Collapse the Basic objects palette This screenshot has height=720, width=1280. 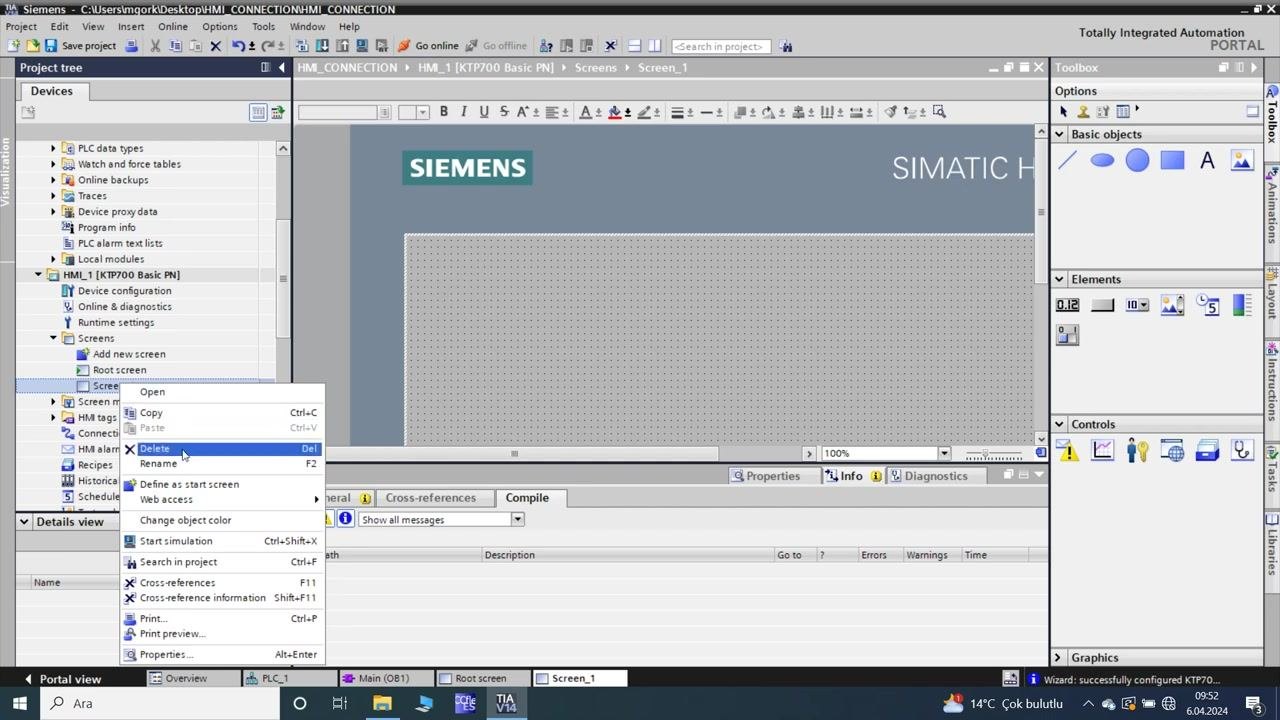point(1059,134)
